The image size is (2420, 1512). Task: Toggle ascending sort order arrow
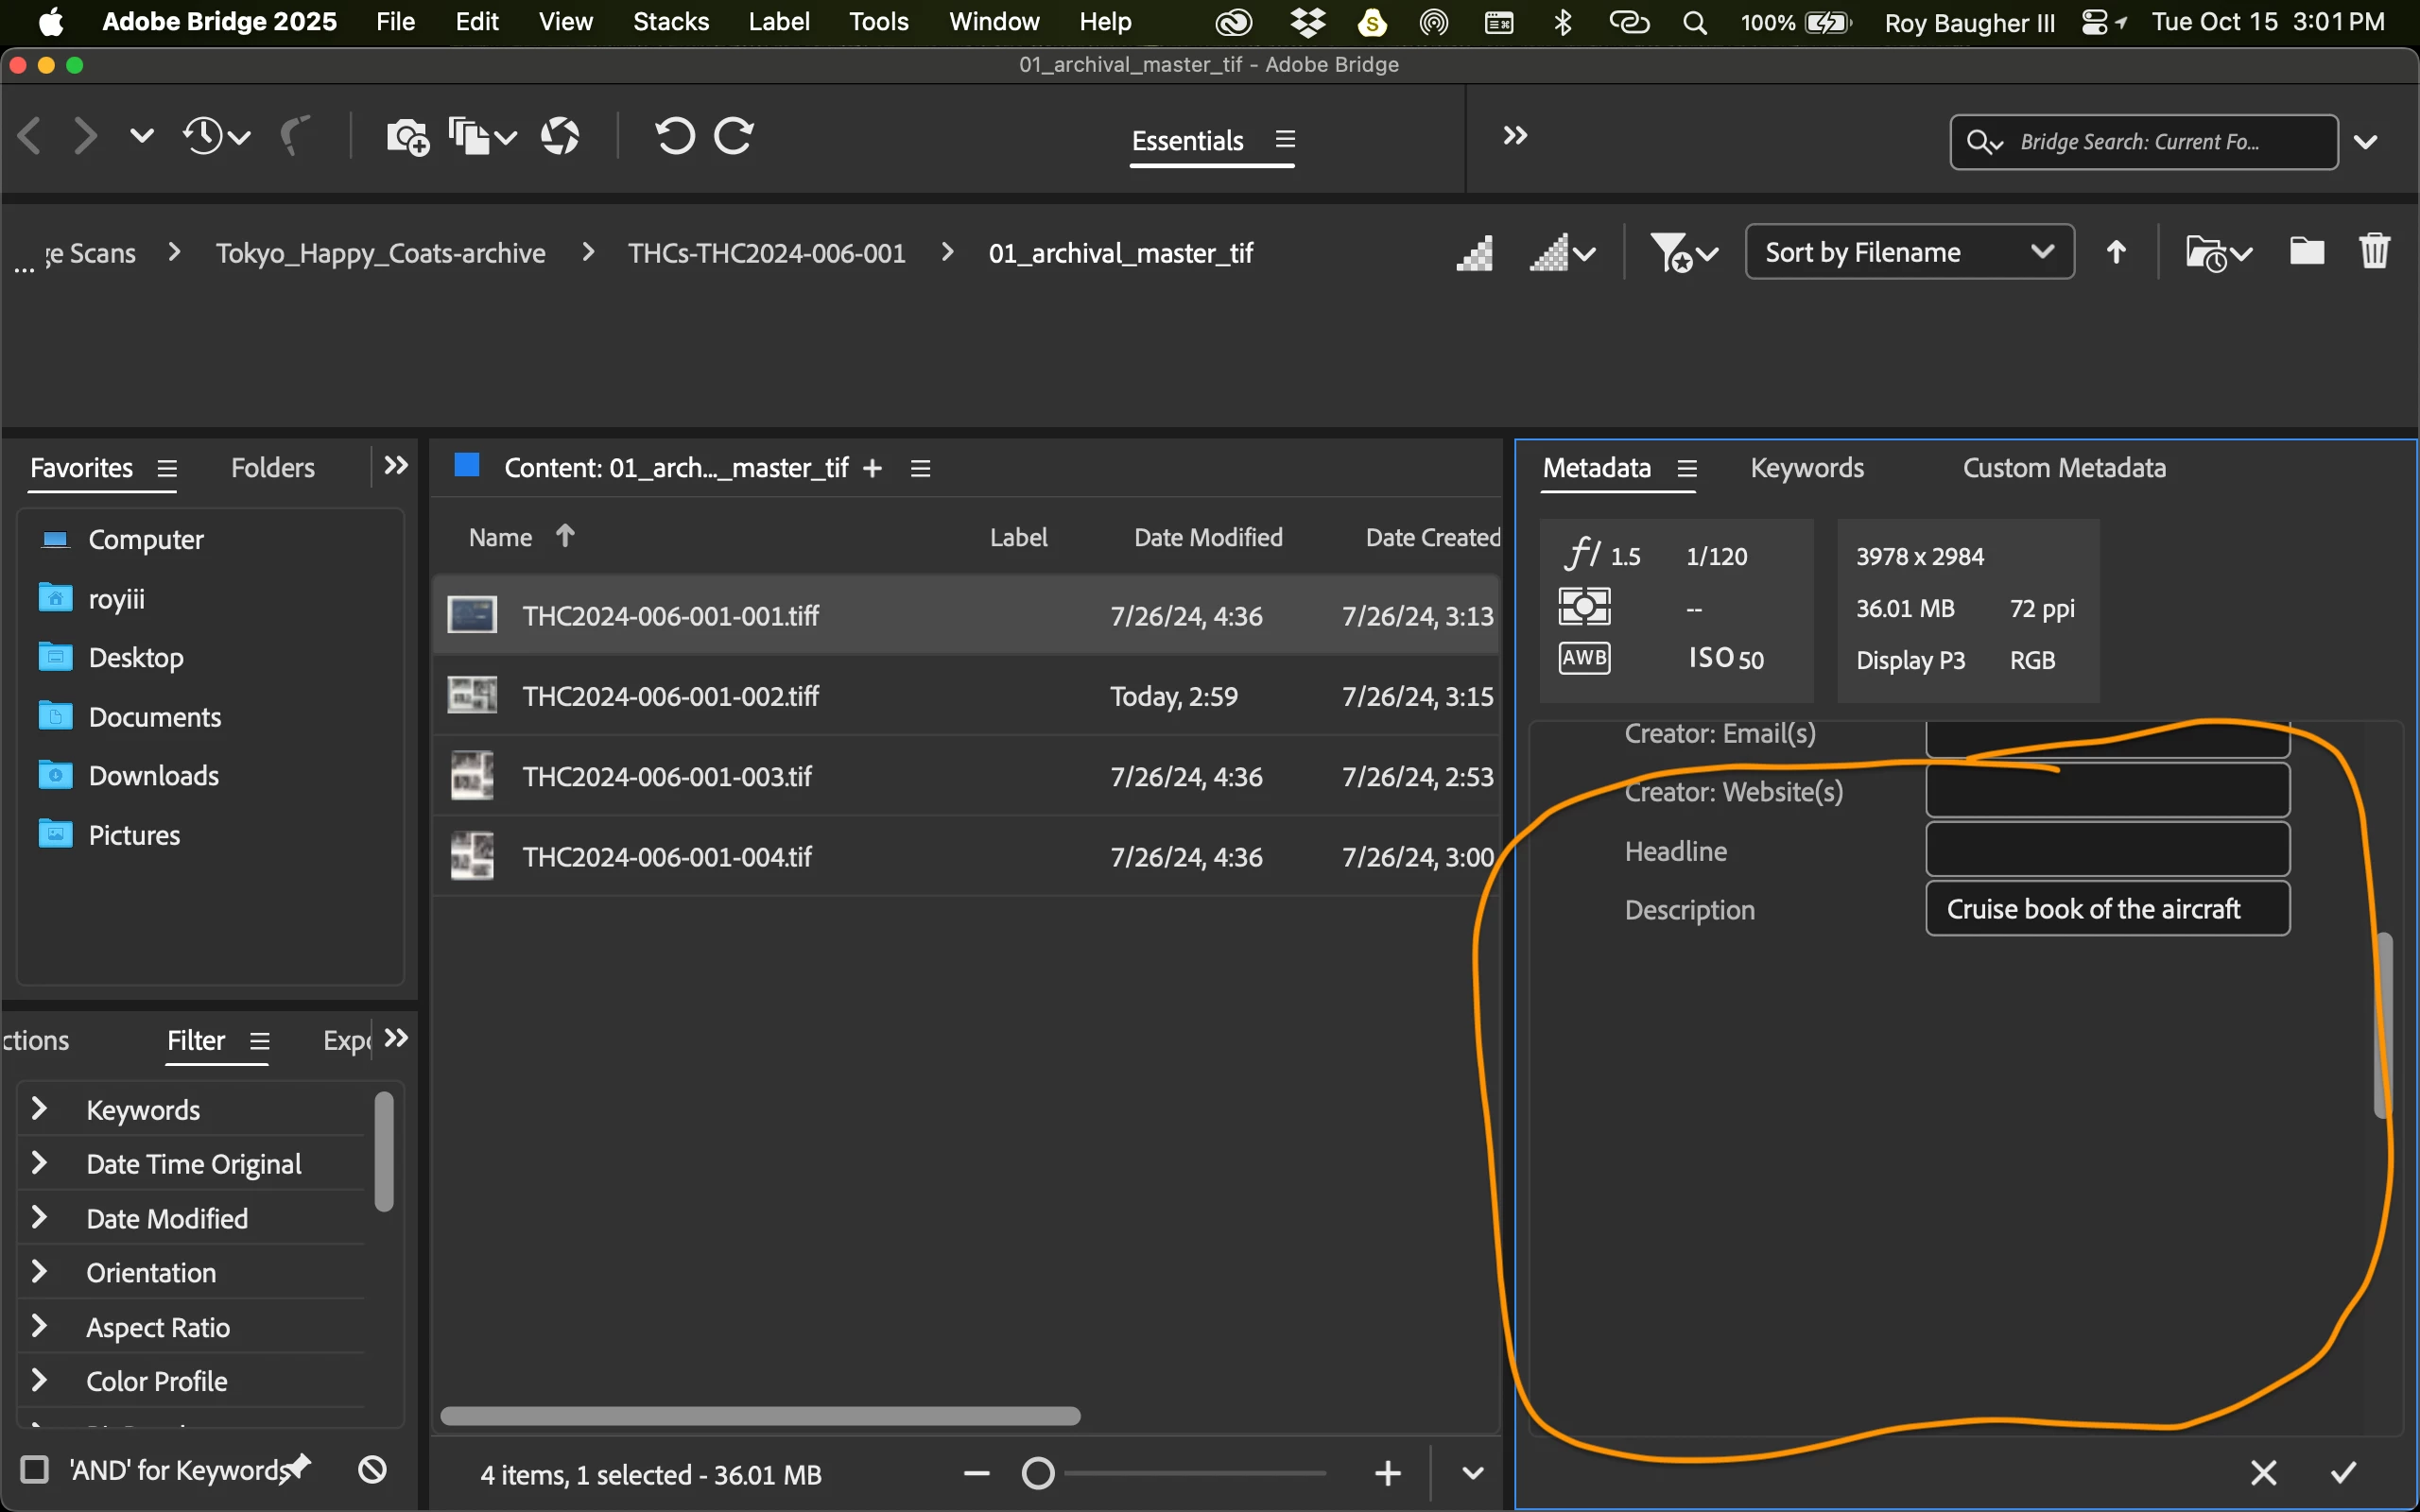(x=2116, y=252)
